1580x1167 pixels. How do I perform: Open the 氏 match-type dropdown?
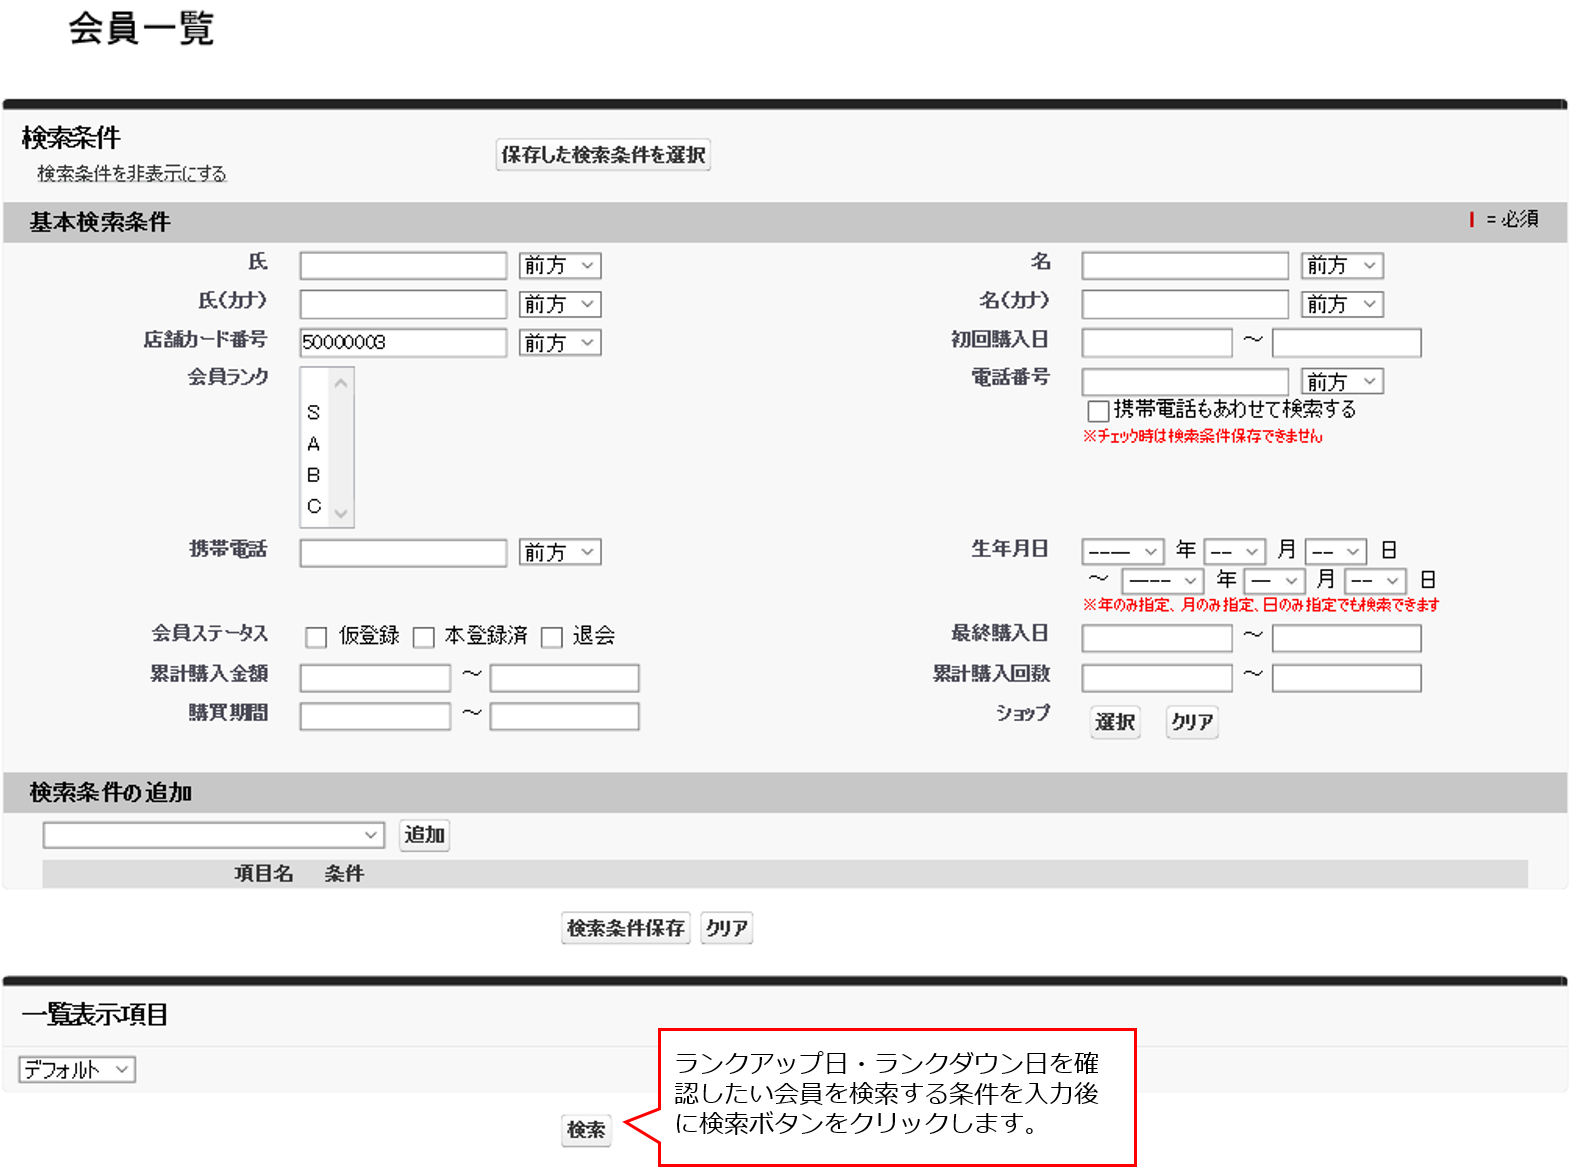click(560, 266)
